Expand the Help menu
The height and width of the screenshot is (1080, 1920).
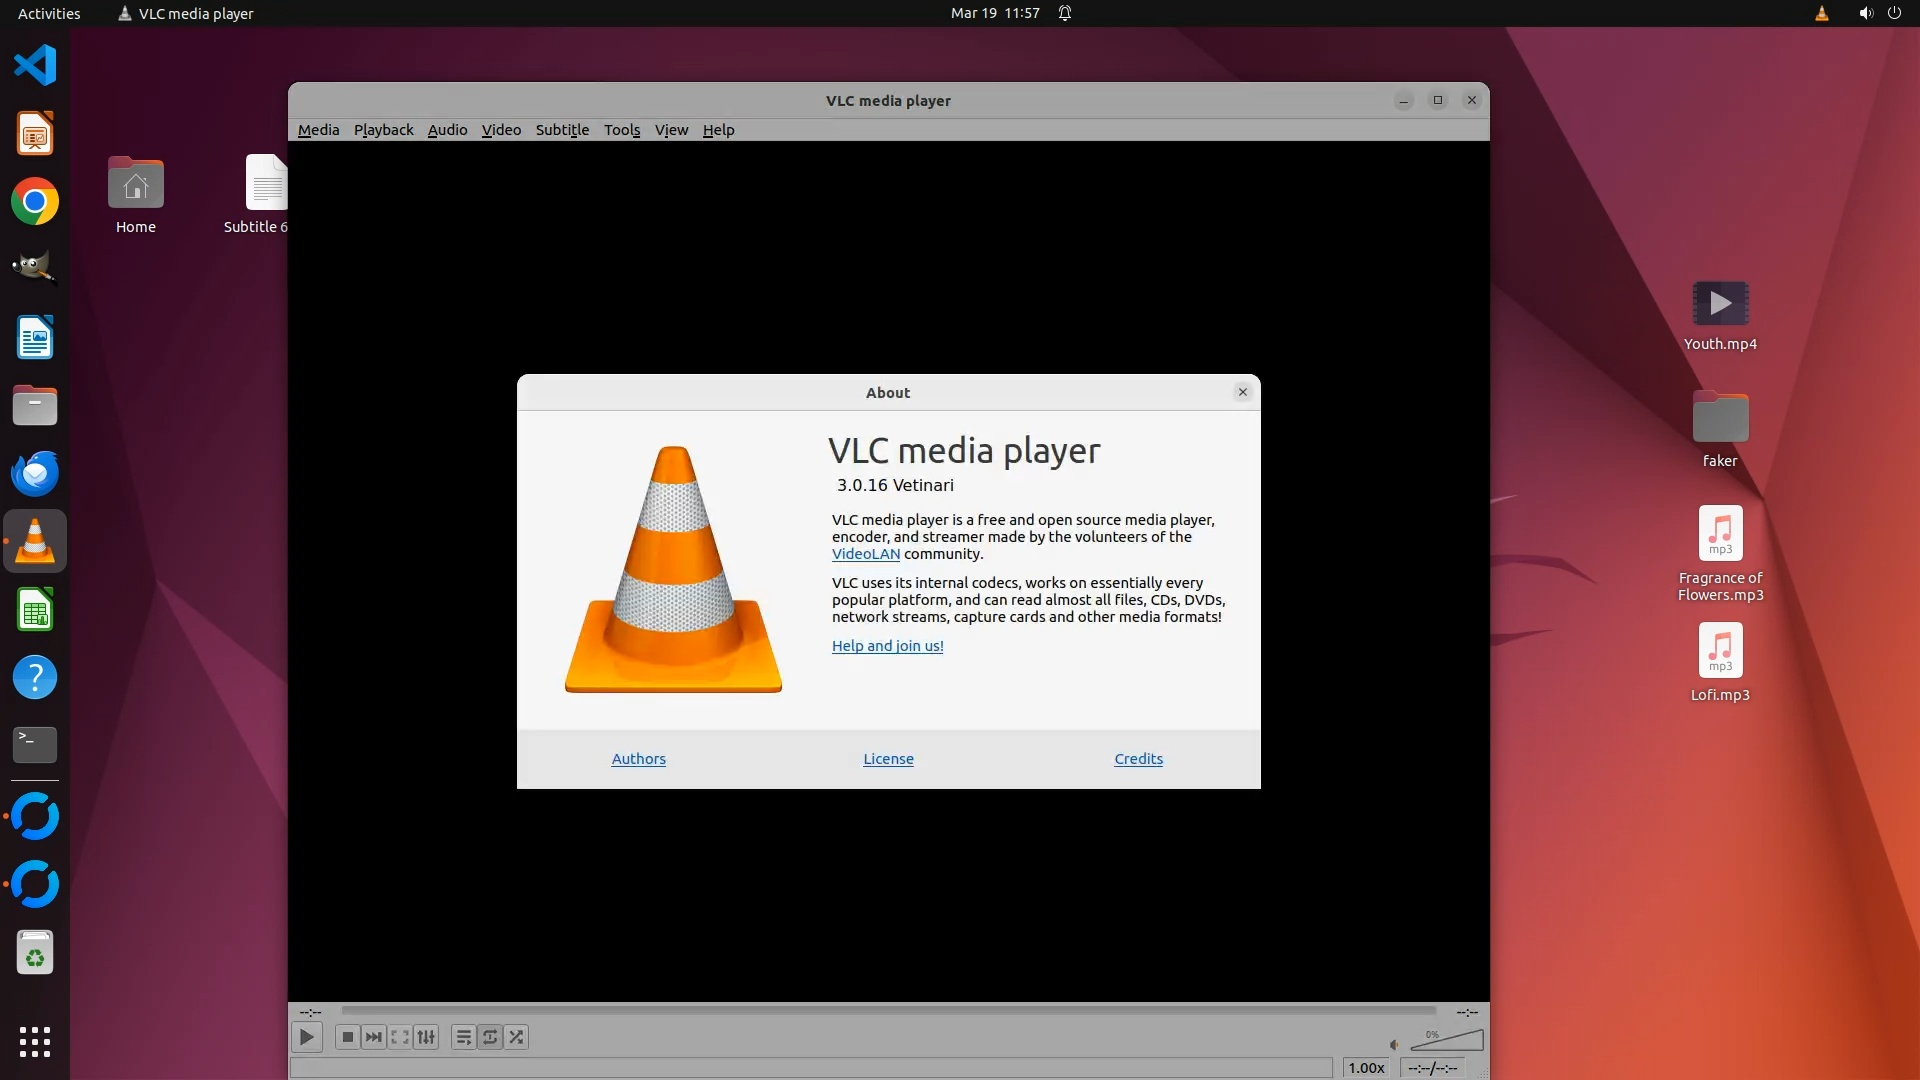coord(718,130)
